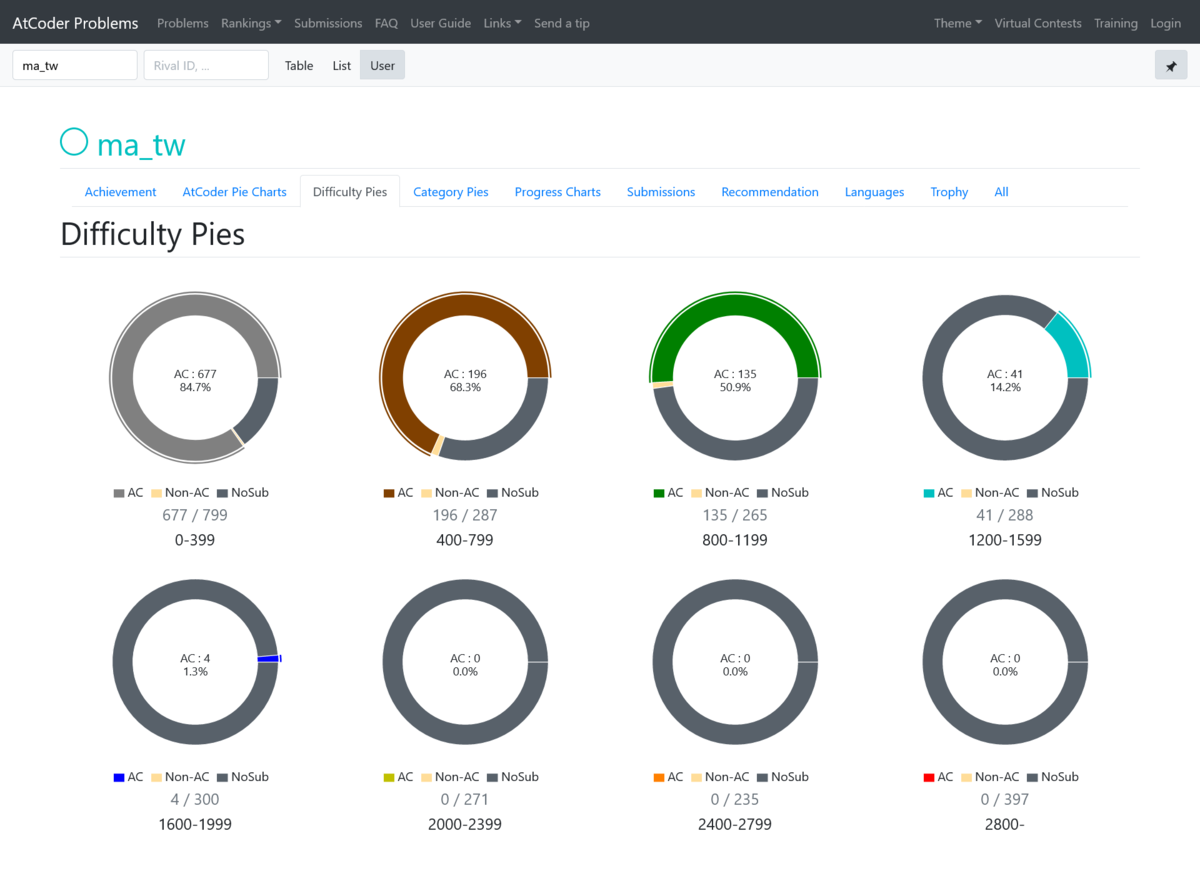
Task: Open the Languages tab
Action: pos(874,192)
